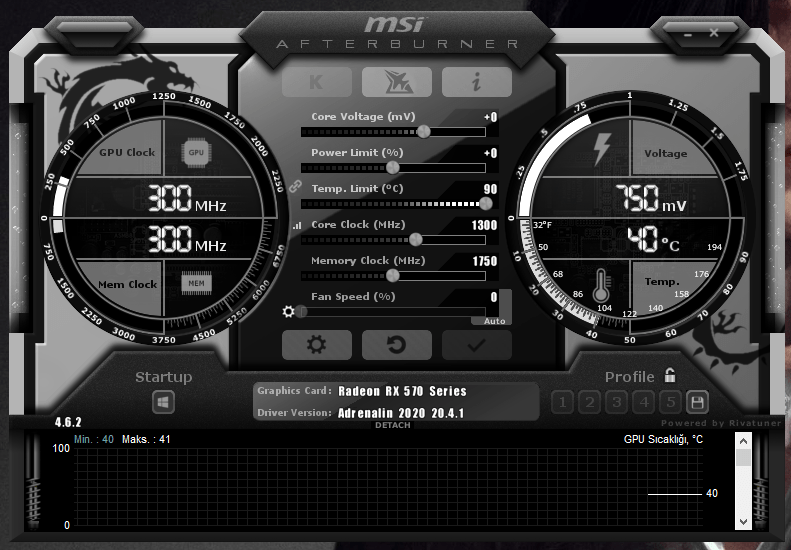Minimize the Afterburner window
The height and width of the screenshot is (550, 791).
click(x=688, y=35)
